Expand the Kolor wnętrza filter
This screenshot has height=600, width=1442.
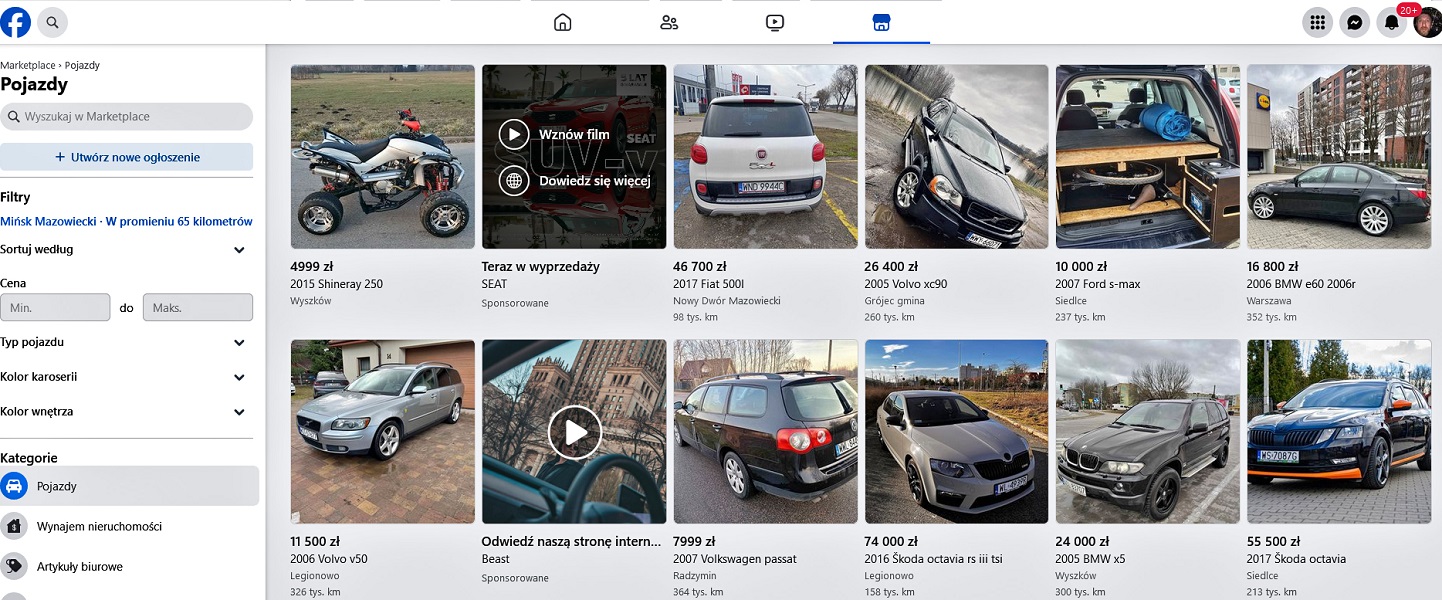pyautogui.click(x=126, y=411)
